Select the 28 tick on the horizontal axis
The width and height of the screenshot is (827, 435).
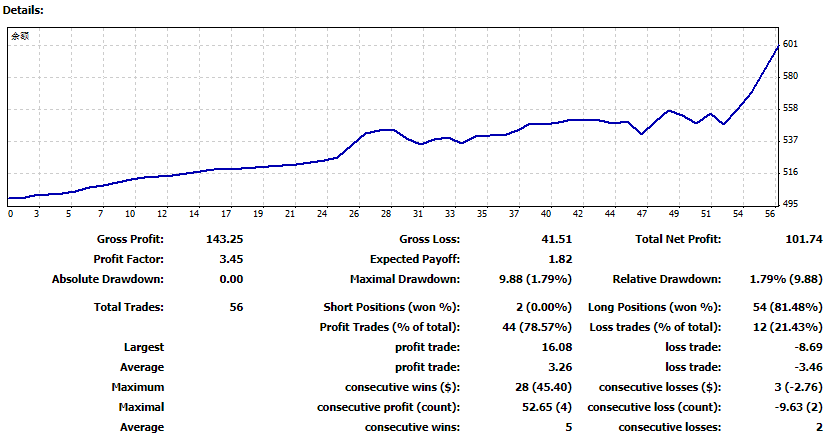[x=386, y=214]
